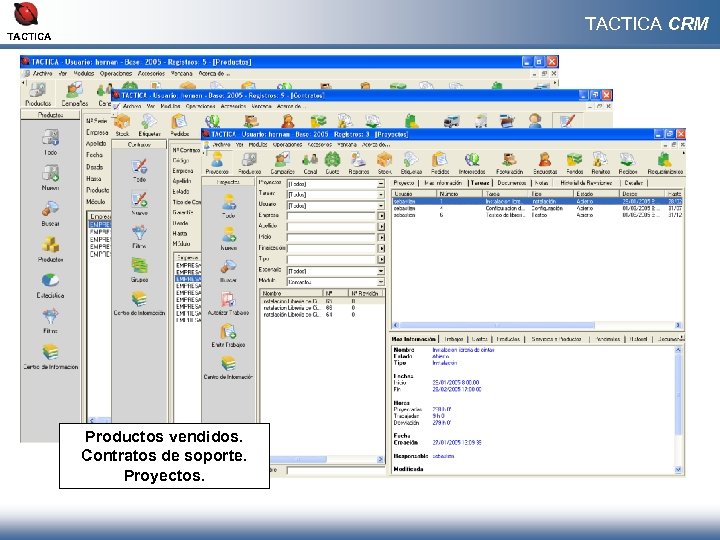
Task: Click Finalización input field in Proyectos filter
Action: click(332, 248)
